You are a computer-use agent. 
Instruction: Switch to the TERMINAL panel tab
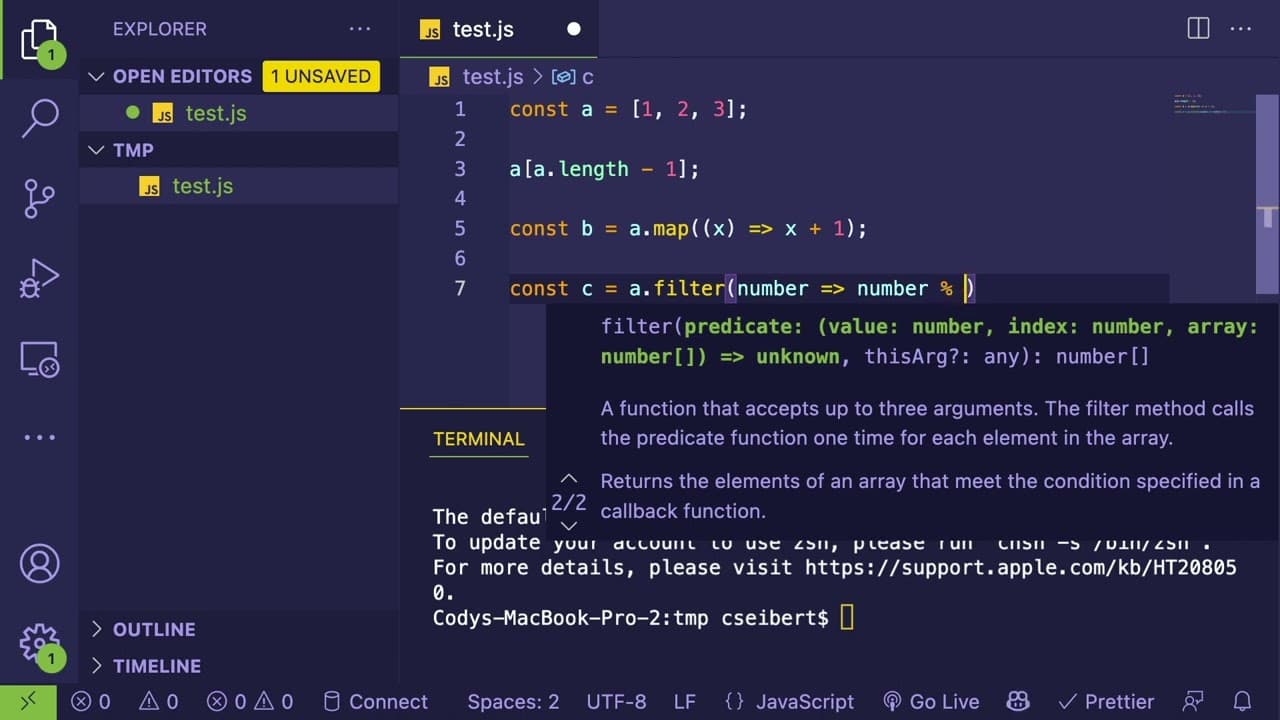tap(479, 439)
